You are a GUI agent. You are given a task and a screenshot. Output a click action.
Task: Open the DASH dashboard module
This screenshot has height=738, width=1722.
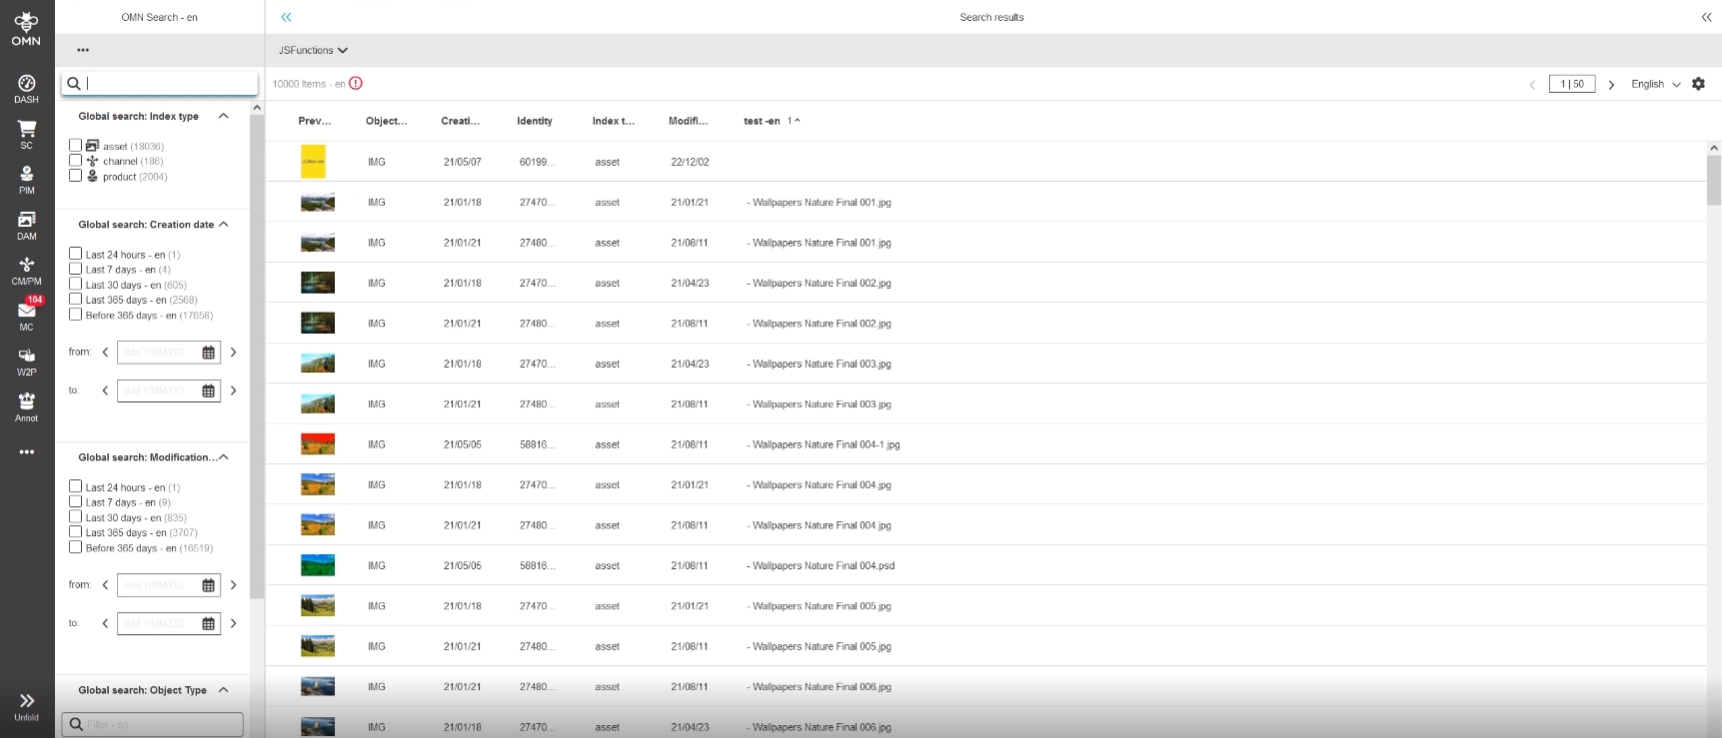(x=26, y=88)
